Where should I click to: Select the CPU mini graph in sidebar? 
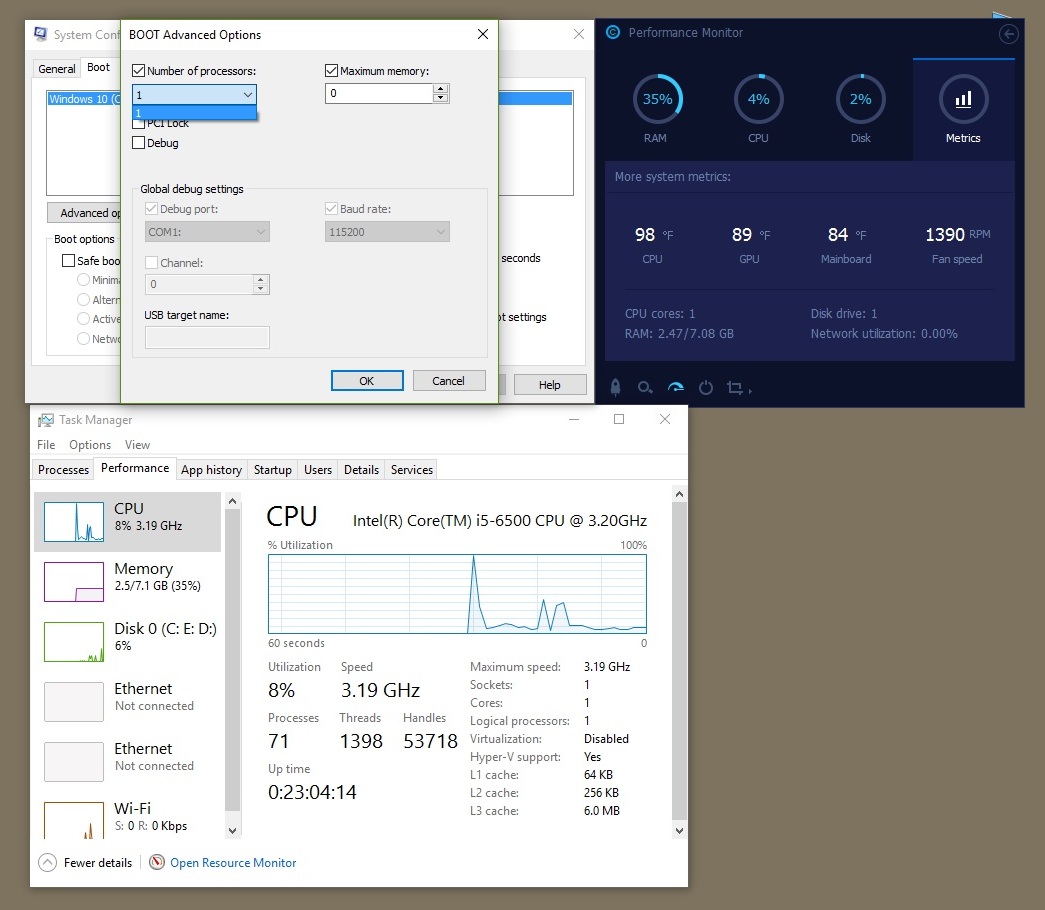(x=74, y=521)
